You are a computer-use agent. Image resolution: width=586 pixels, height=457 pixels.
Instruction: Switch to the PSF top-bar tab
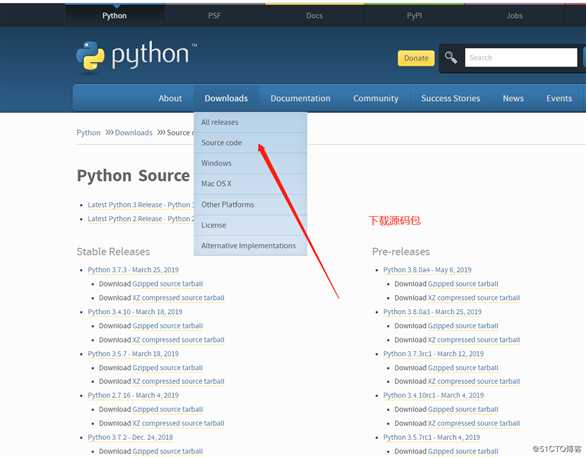[215, 16]
